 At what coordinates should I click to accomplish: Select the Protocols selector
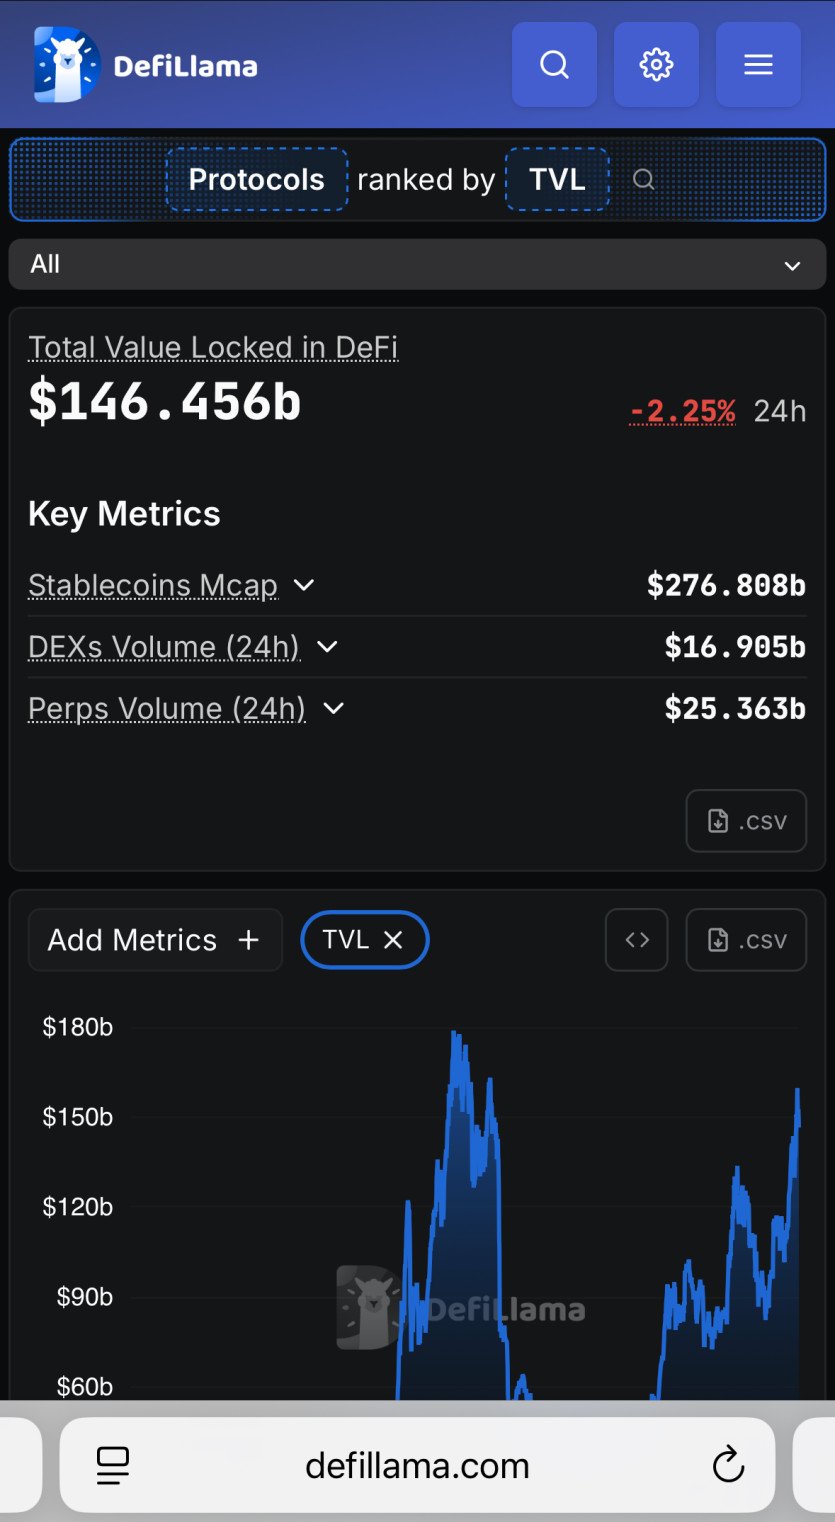[x=257, y=180]
